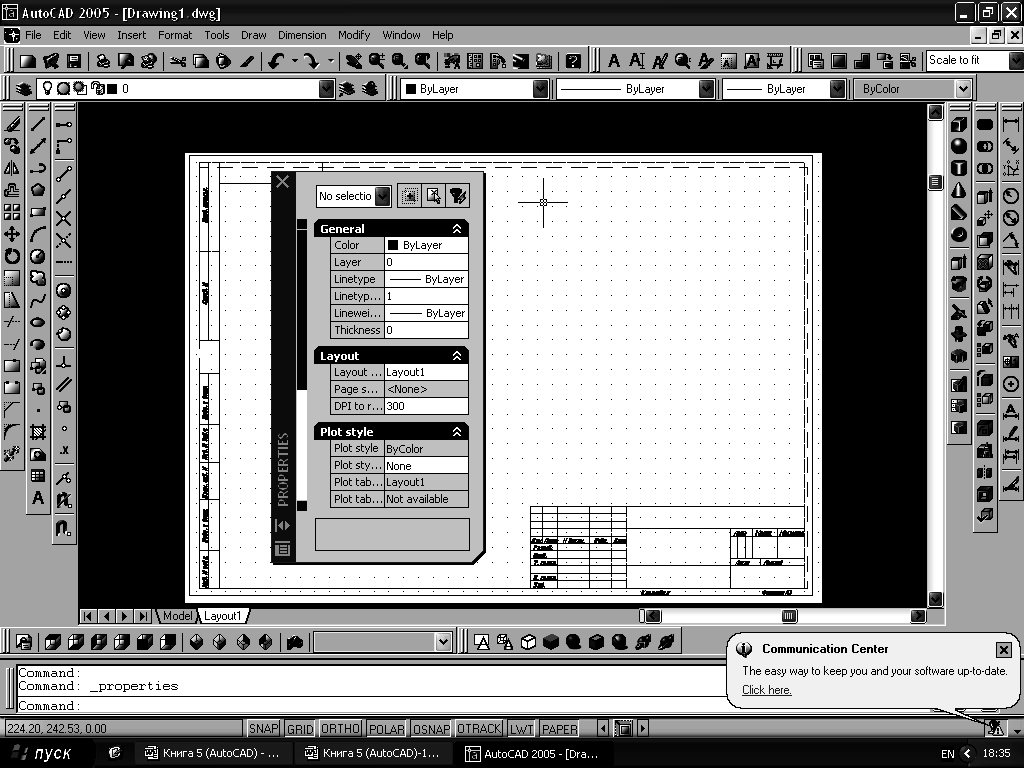
Task: Select the Move tool
Action: coord(12,234)
